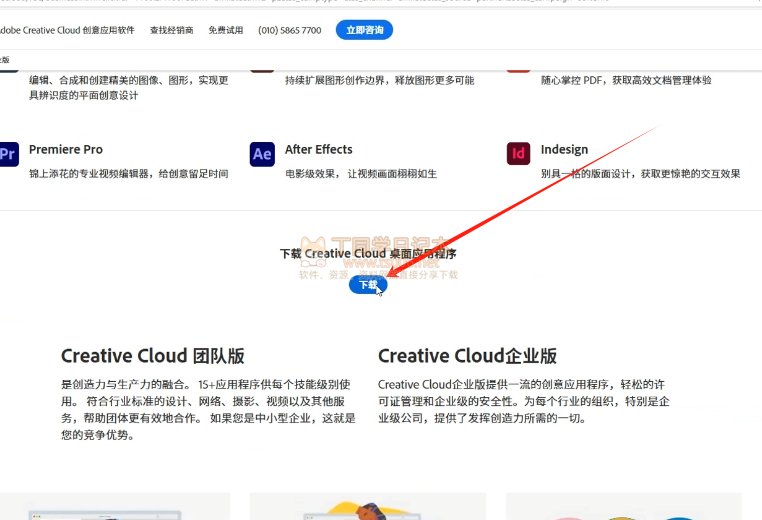The width and height of the screenshot is (762, 520).
Task: Click the 下载 Creative Cloud 桌面应用程序 heading
Action: (368, 254)
